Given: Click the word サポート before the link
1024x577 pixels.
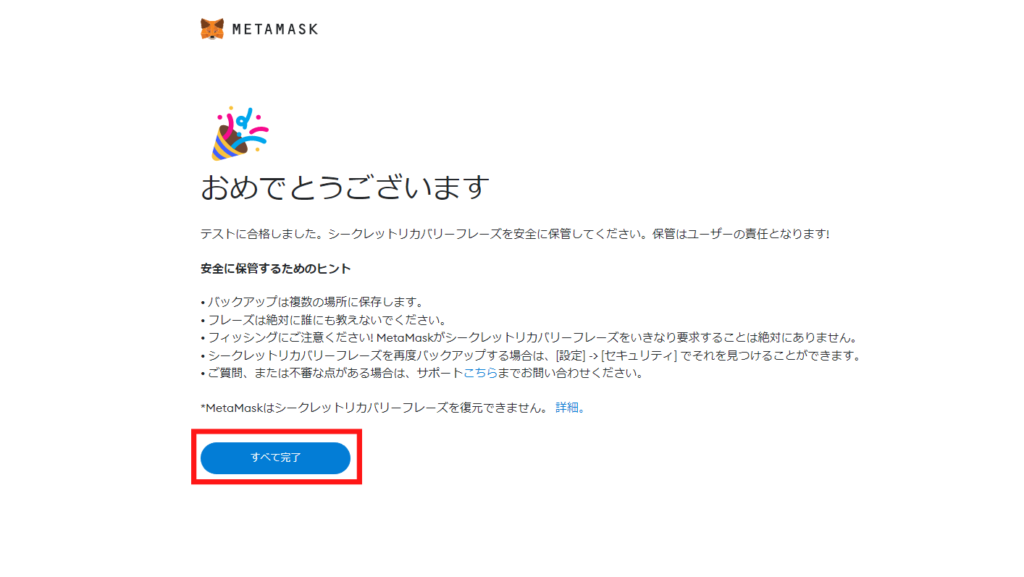Looking at the screenshot, I should pos(440,373).
